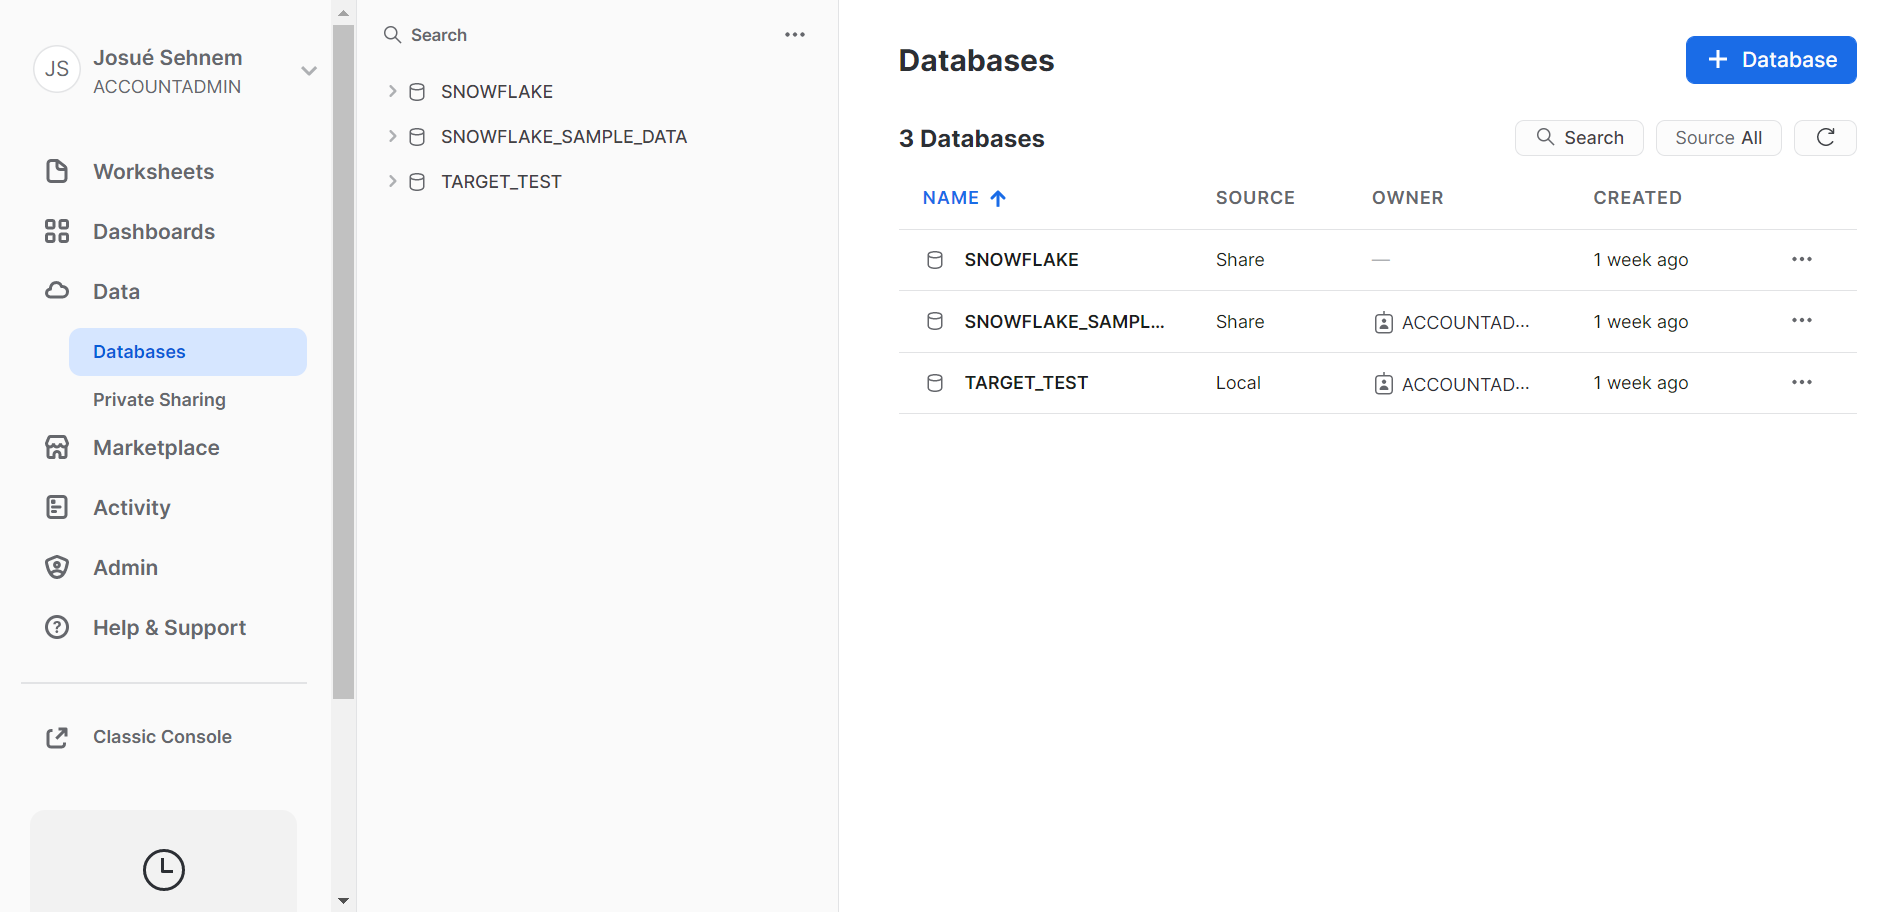1903x912 pixels.
Task: Click the object explorer search magnifier icon
Action: click(x=392, y=35)
